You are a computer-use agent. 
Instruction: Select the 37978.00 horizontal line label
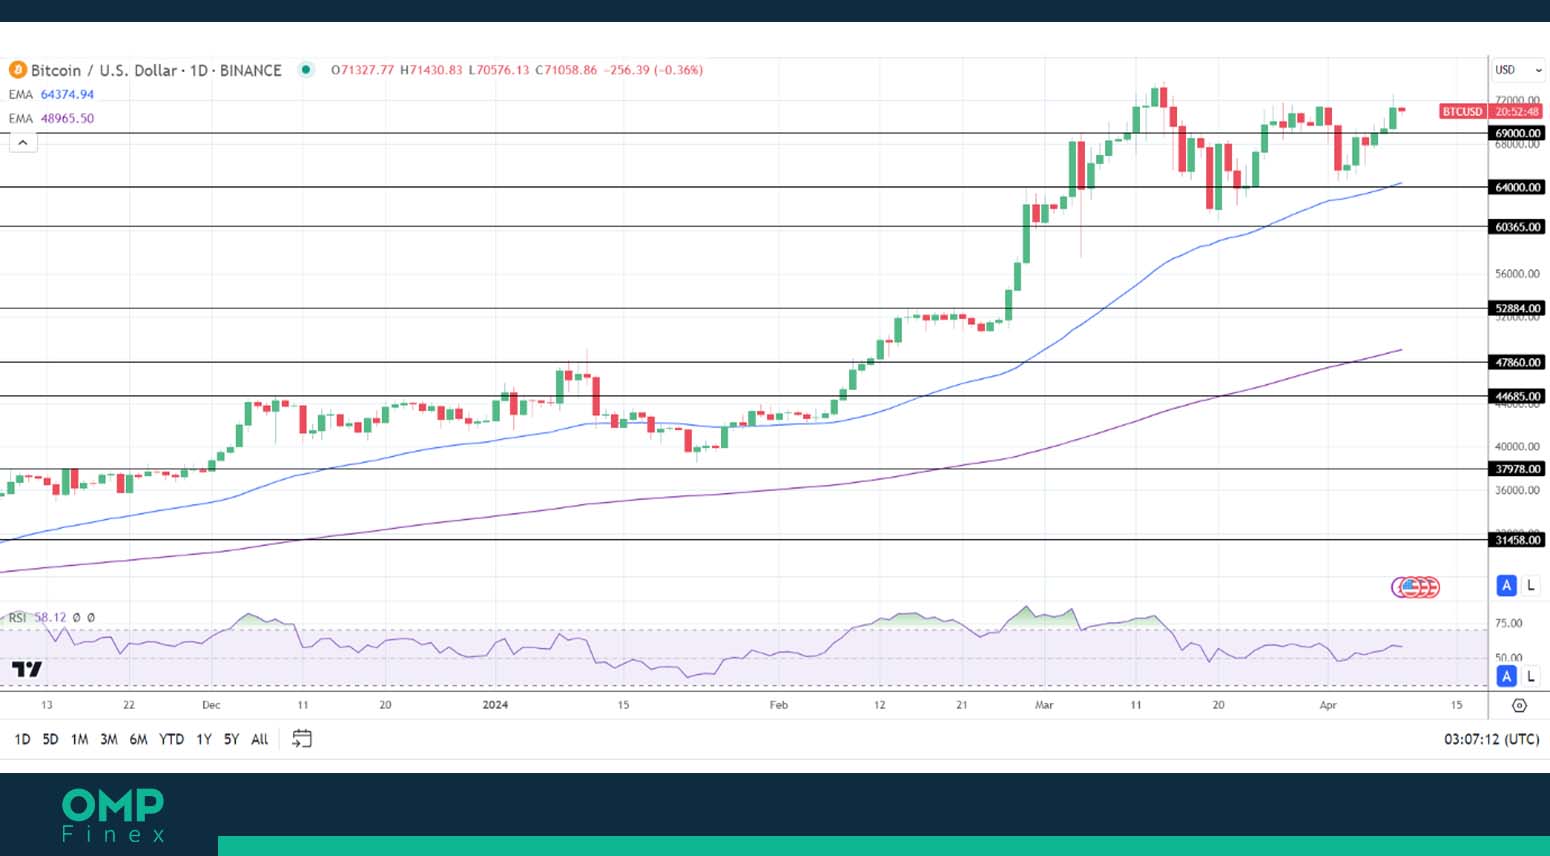click(x=1517, y=468)
